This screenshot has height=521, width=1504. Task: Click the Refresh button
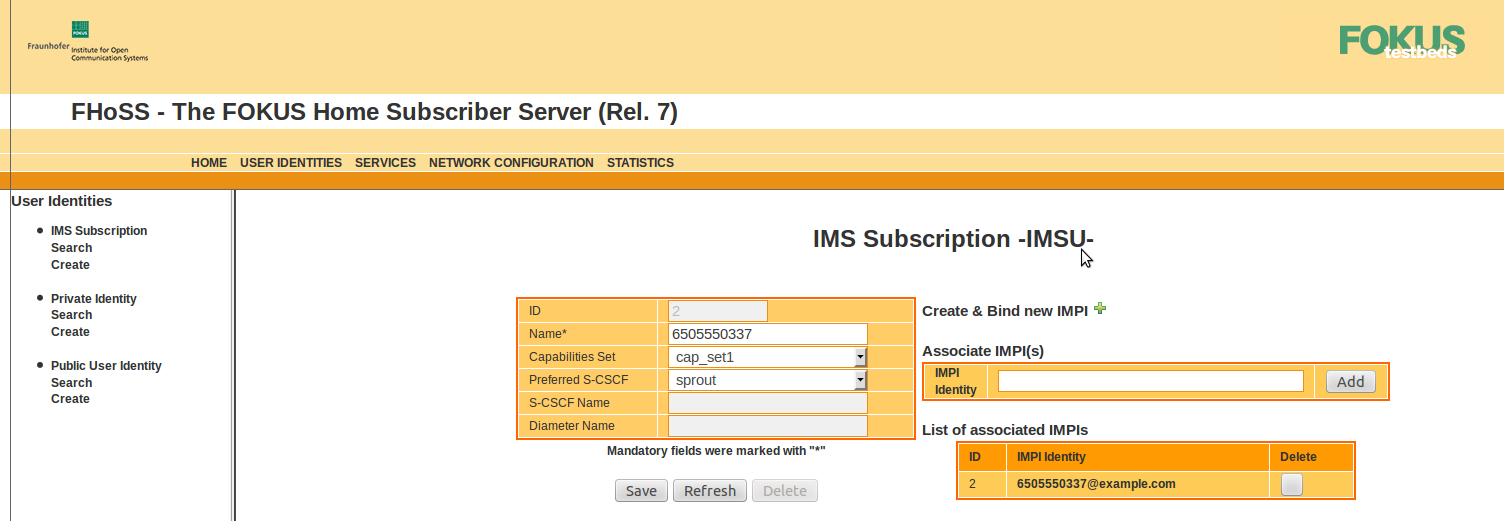(x=710, y=491)
